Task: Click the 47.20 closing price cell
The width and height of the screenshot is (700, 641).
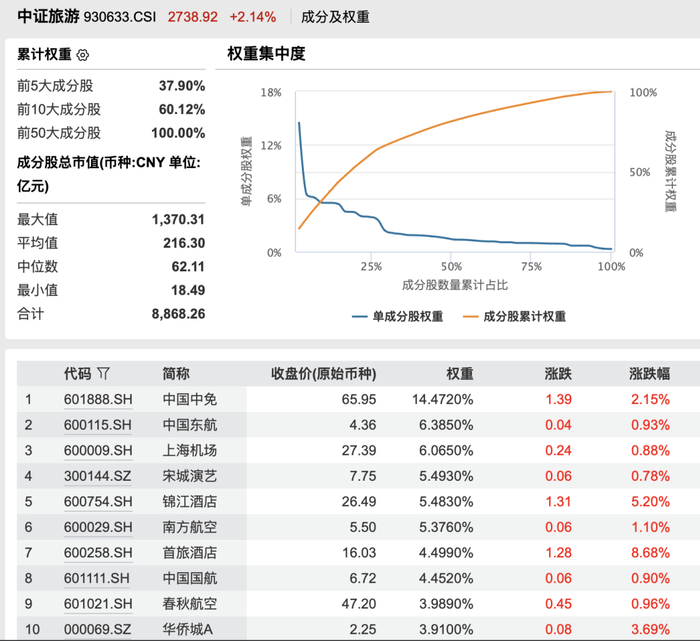Action: pos(359,604)
